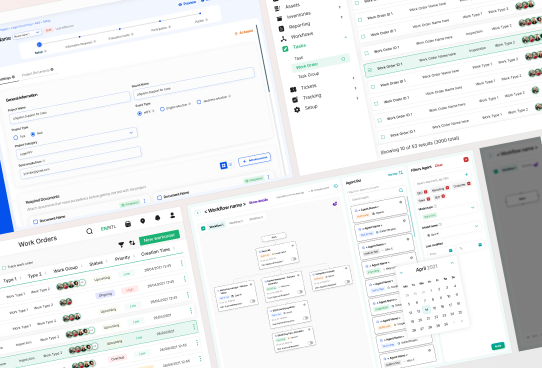Expand the Tickets section with its chevron
Viewport: 542px width, 368px height.
353,78
